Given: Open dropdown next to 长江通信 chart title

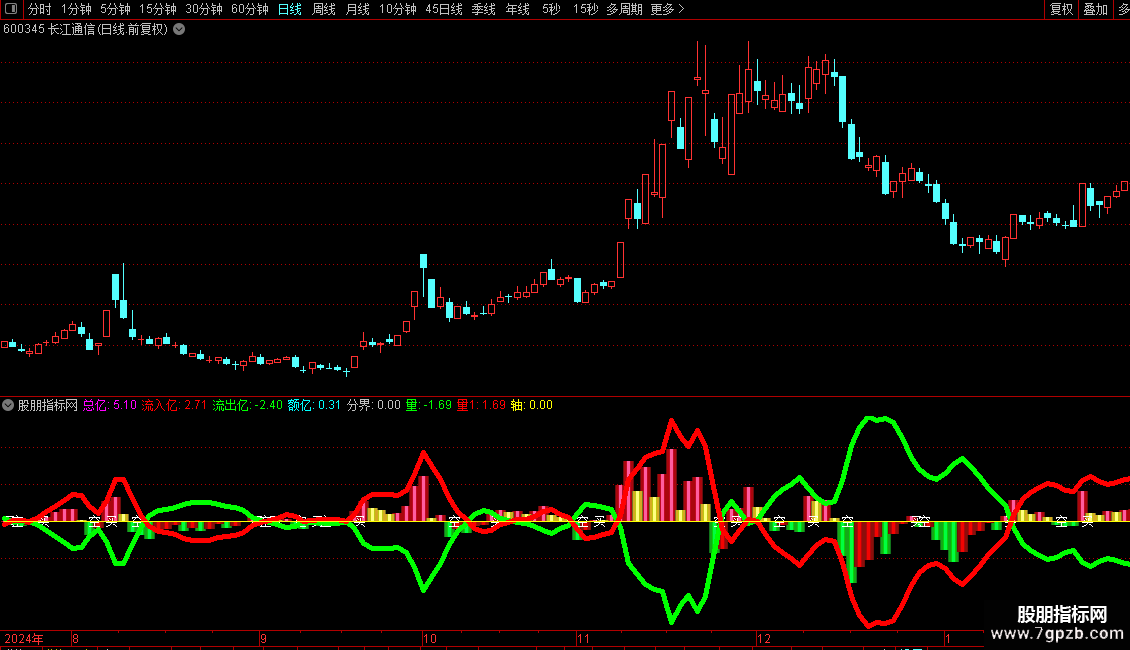Looking at the screenshot, I should click(179, 29).
